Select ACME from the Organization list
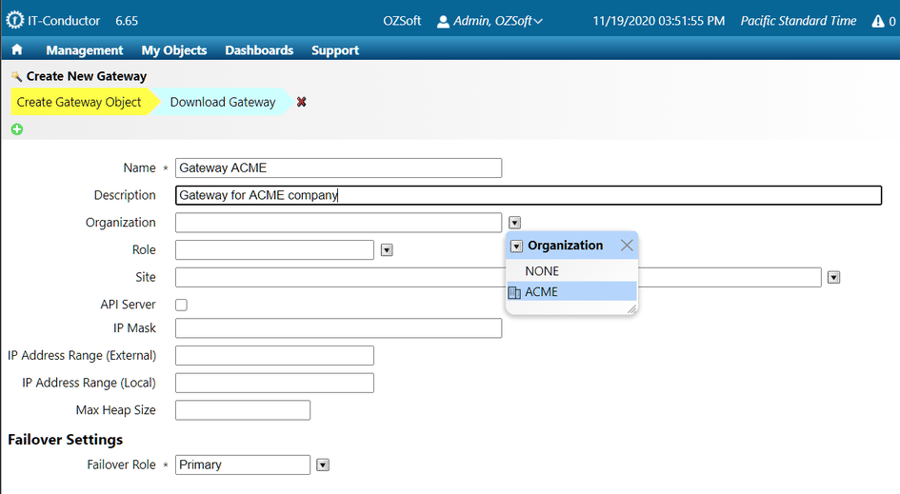Viewport: 900px width, 494px height. [541, 292]
